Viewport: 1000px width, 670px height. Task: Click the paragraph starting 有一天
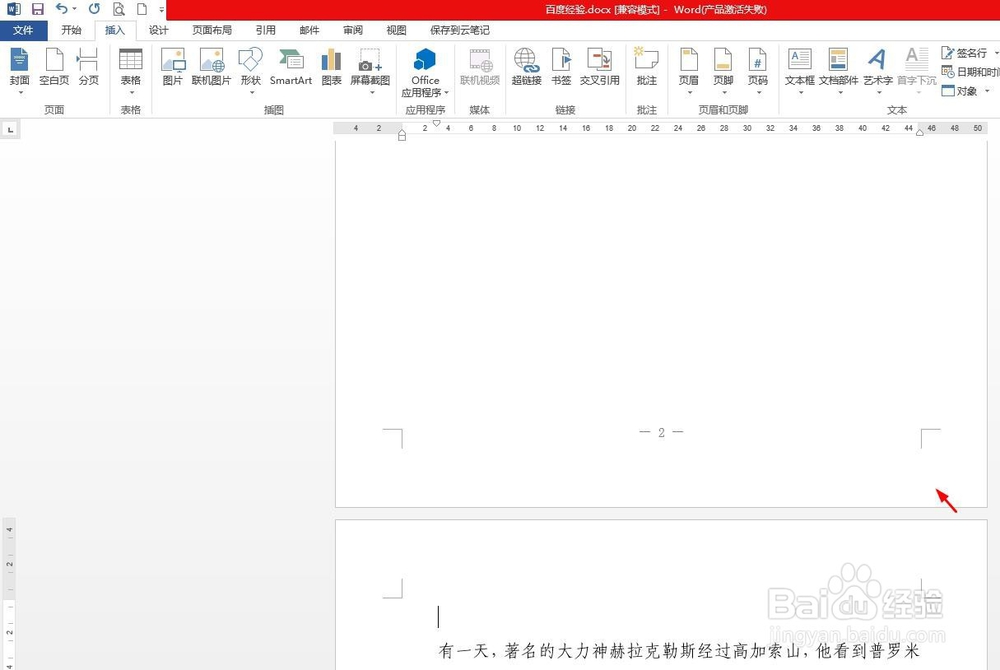[x=679, y=650]
